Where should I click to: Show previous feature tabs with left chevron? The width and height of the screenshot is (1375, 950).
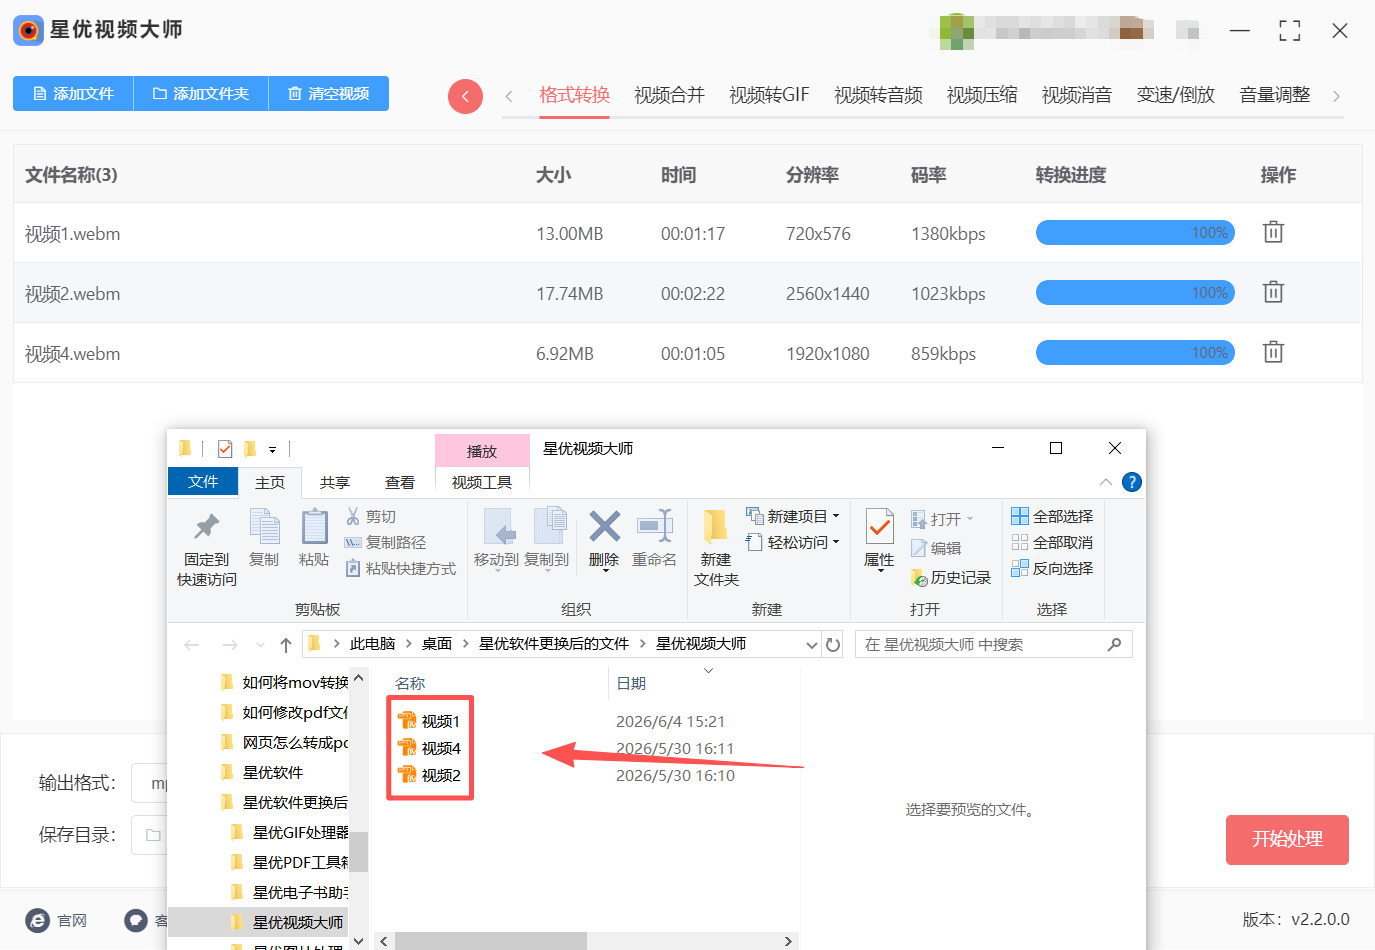pyautogui.click(x=509, y=96)
